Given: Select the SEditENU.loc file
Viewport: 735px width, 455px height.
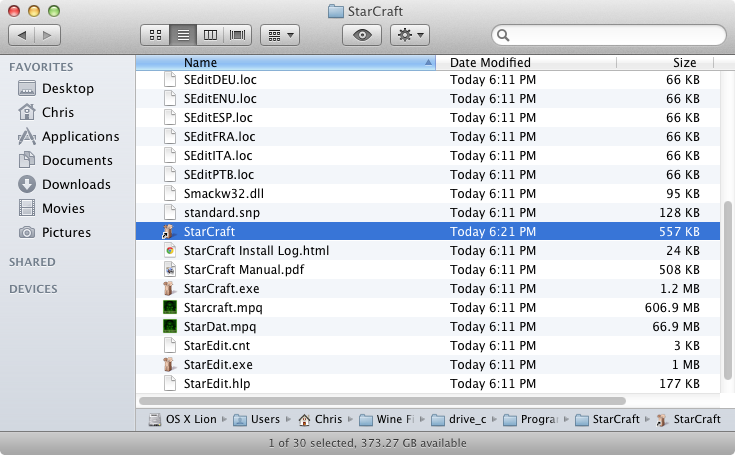Looking at the screenshot, I should click(x=428, y=98).
